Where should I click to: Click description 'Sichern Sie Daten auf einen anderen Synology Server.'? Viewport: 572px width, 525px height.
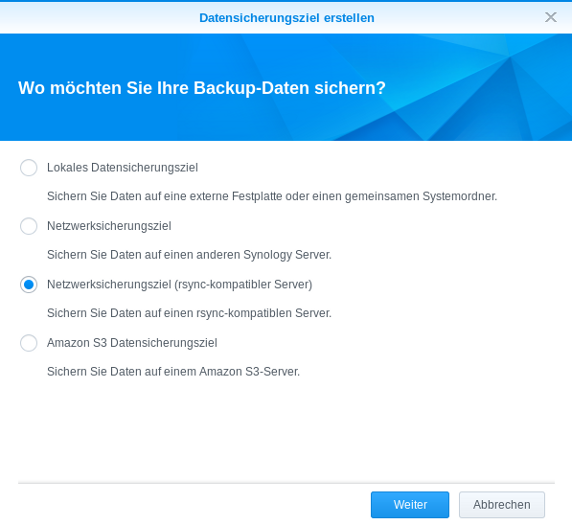[189, 255]
